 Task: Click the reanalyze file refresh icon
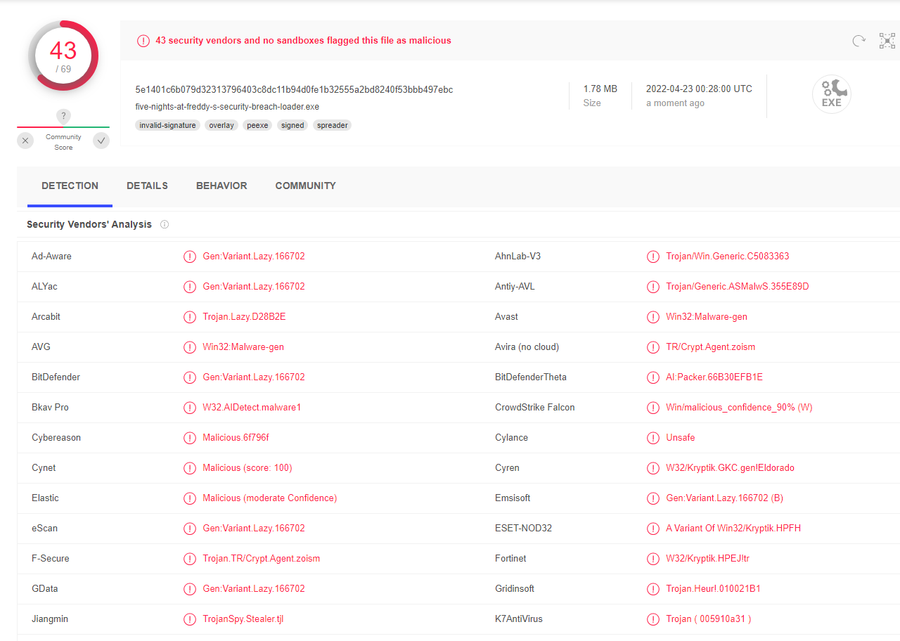[x=858, y=41]
